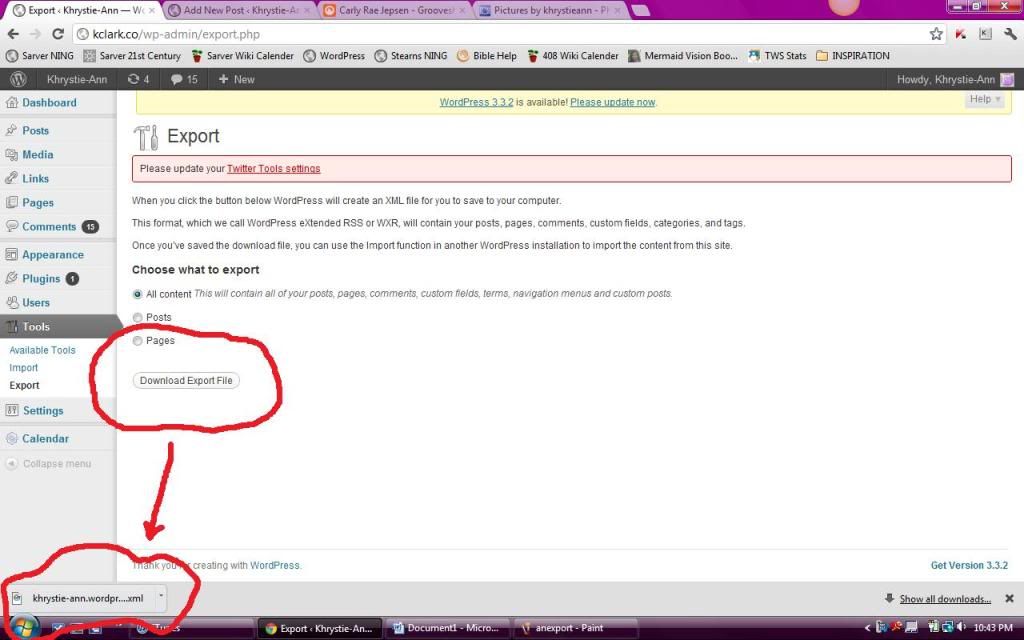Click the Dashboard house icon in the sidebar

(x=12, y=103)
